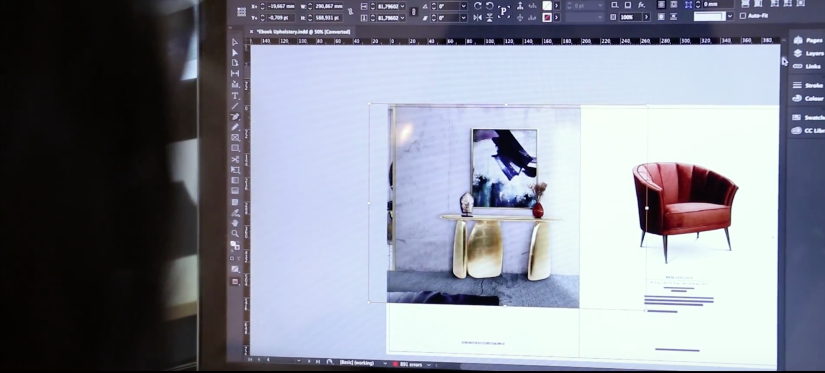
Task: Select the Rectangle tool
Action: tap(235, 148)
